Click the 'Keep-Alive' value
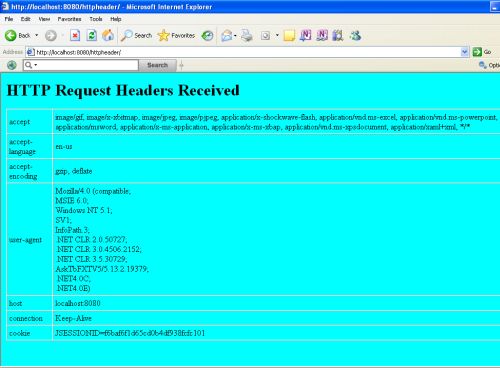Image resolution: width=500 pixels, height=368 pixels. tap(73, 318)
